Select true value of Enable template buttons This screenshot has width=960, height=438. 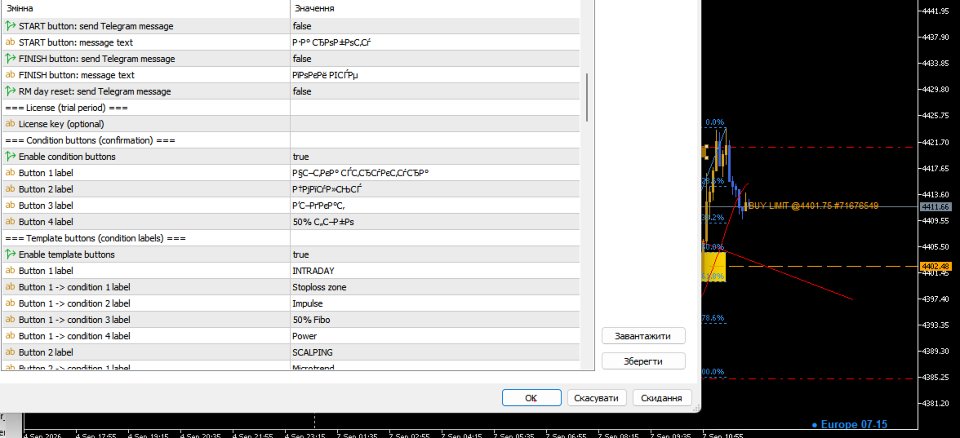click(x=435, y=254)
